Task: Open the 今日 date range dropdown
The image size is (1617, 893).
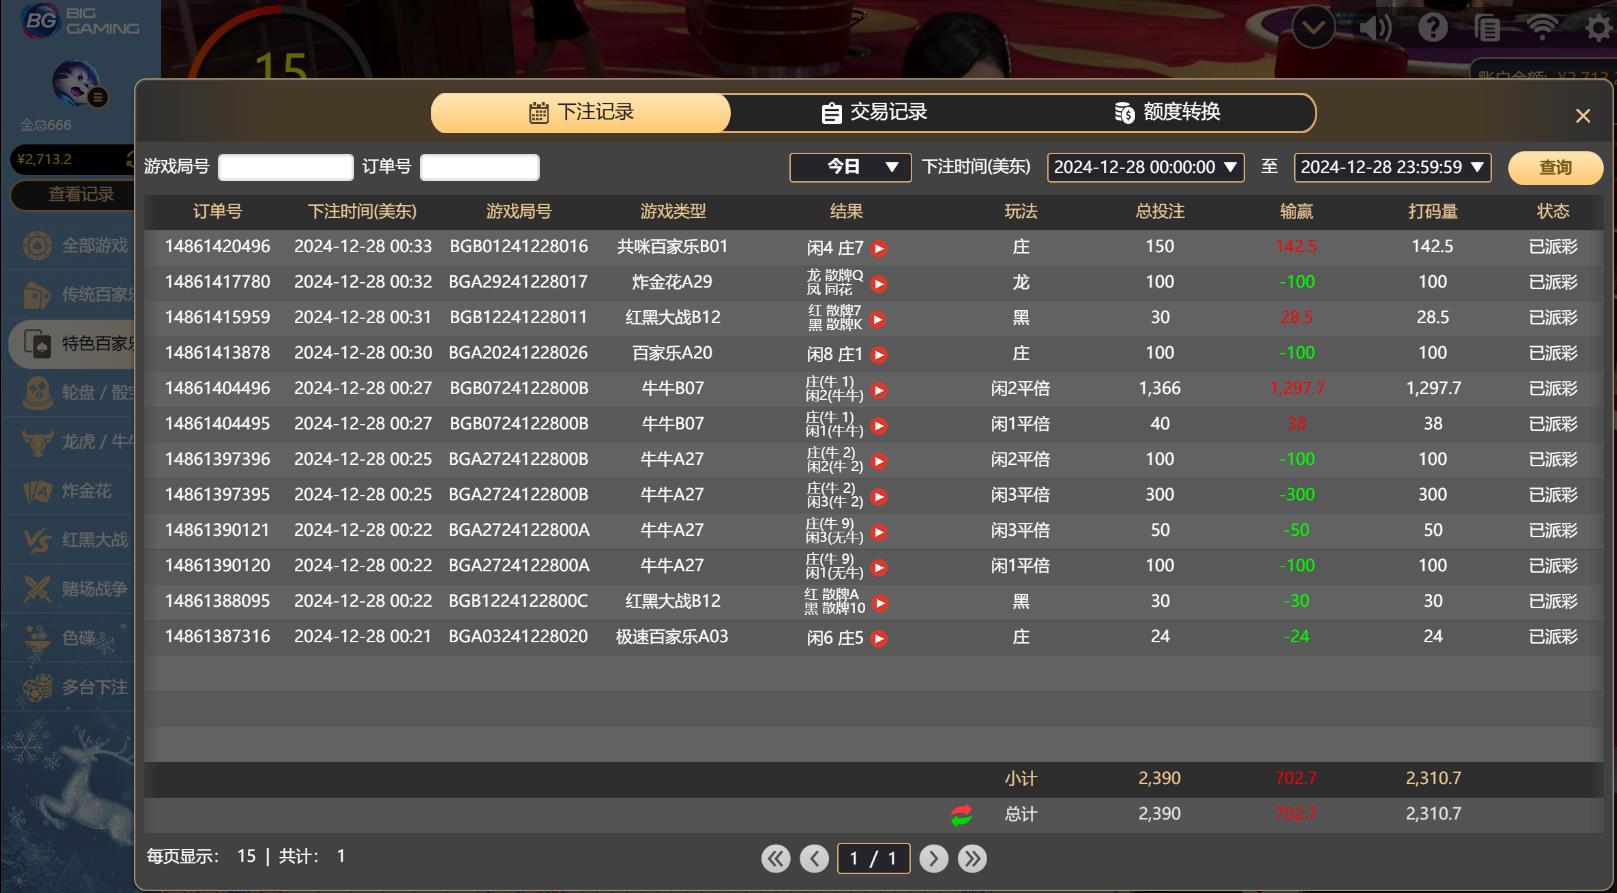Action: (850, 167)
